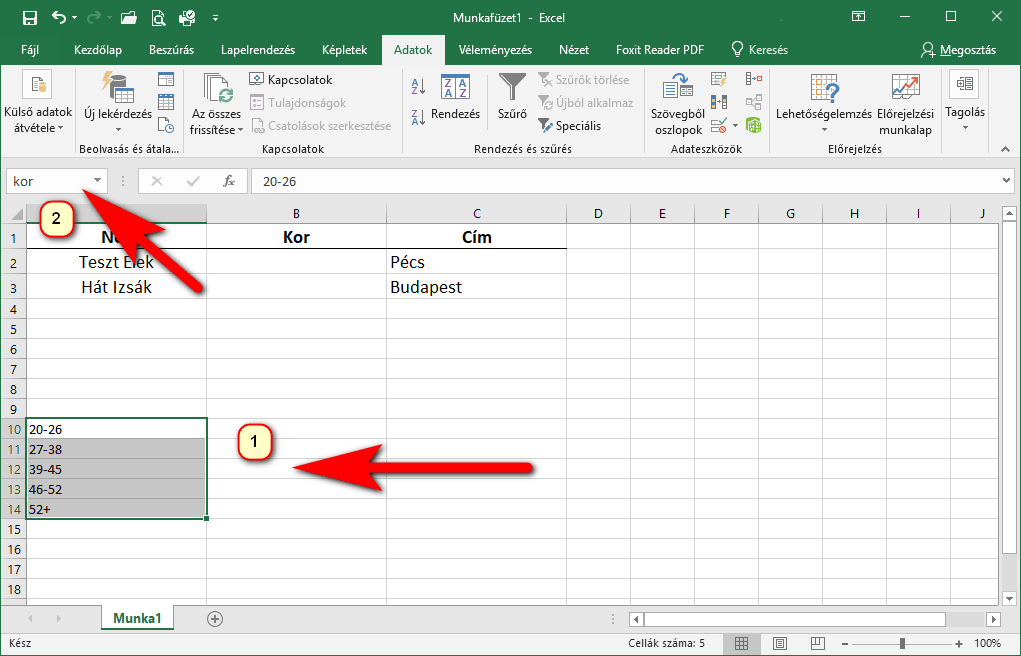Click the Külső adatok átvétele button
The width and height of the screenshot is (1021, 656).
[38, 102]
